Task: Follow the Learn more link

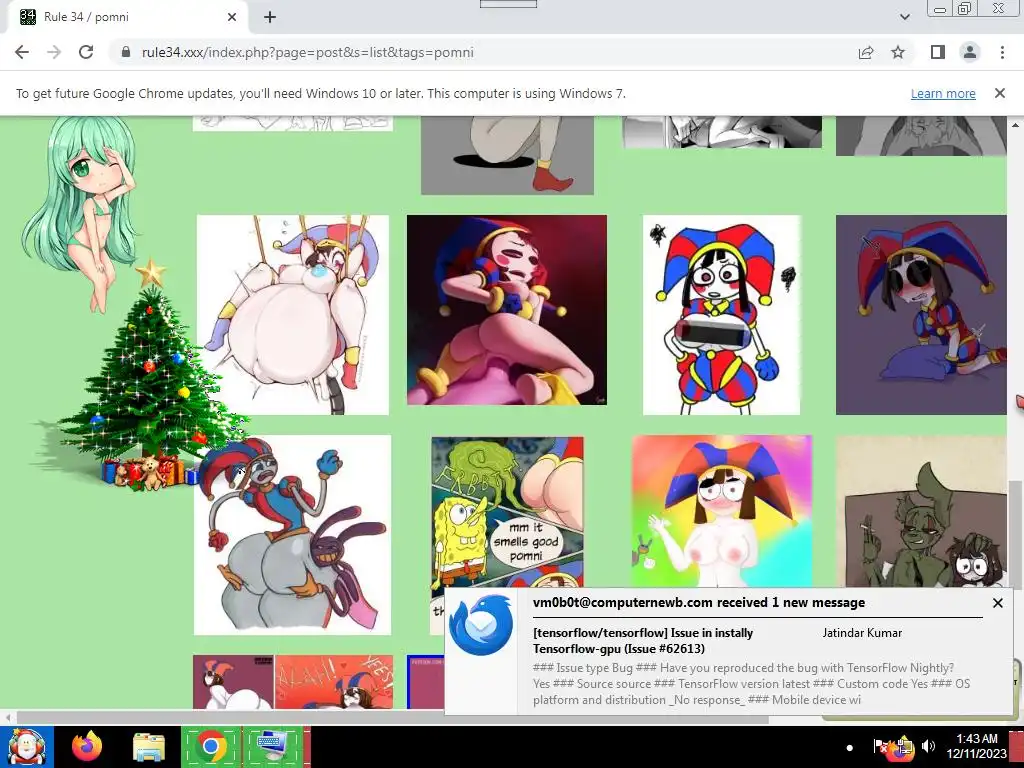Action: tap(943, 93)
